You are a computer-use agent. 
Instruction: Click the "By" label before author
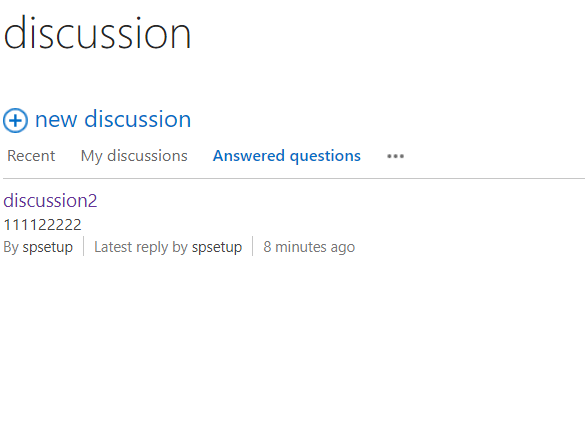coord(11,247)
